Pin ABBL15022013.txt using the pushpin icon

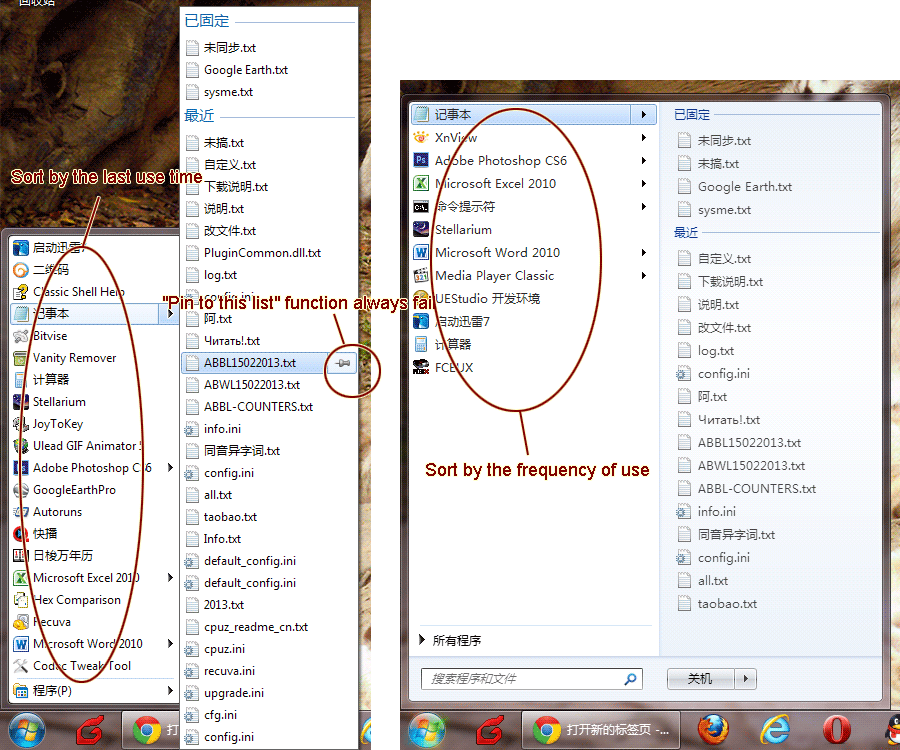(x=343, y=363)
